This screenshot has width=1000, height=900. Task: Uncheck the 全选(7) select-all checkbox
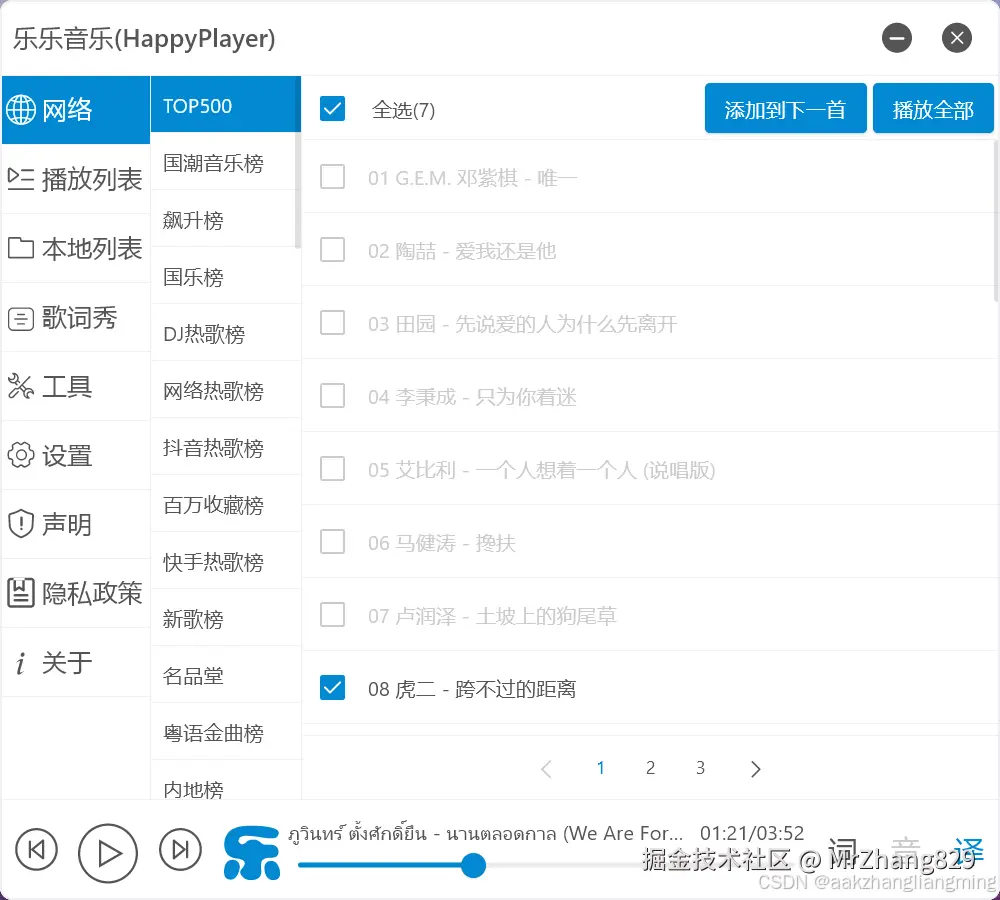click(332, 110)
